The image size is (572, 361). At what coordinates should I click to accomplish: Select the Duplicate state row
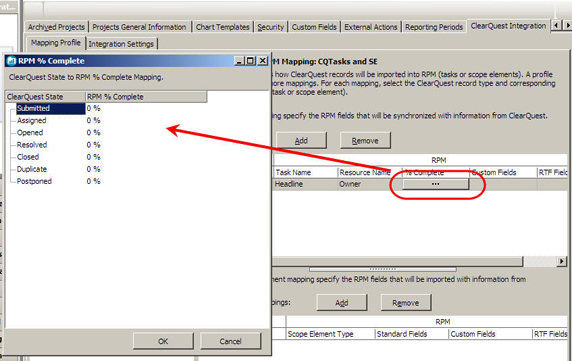coord(32,169)
